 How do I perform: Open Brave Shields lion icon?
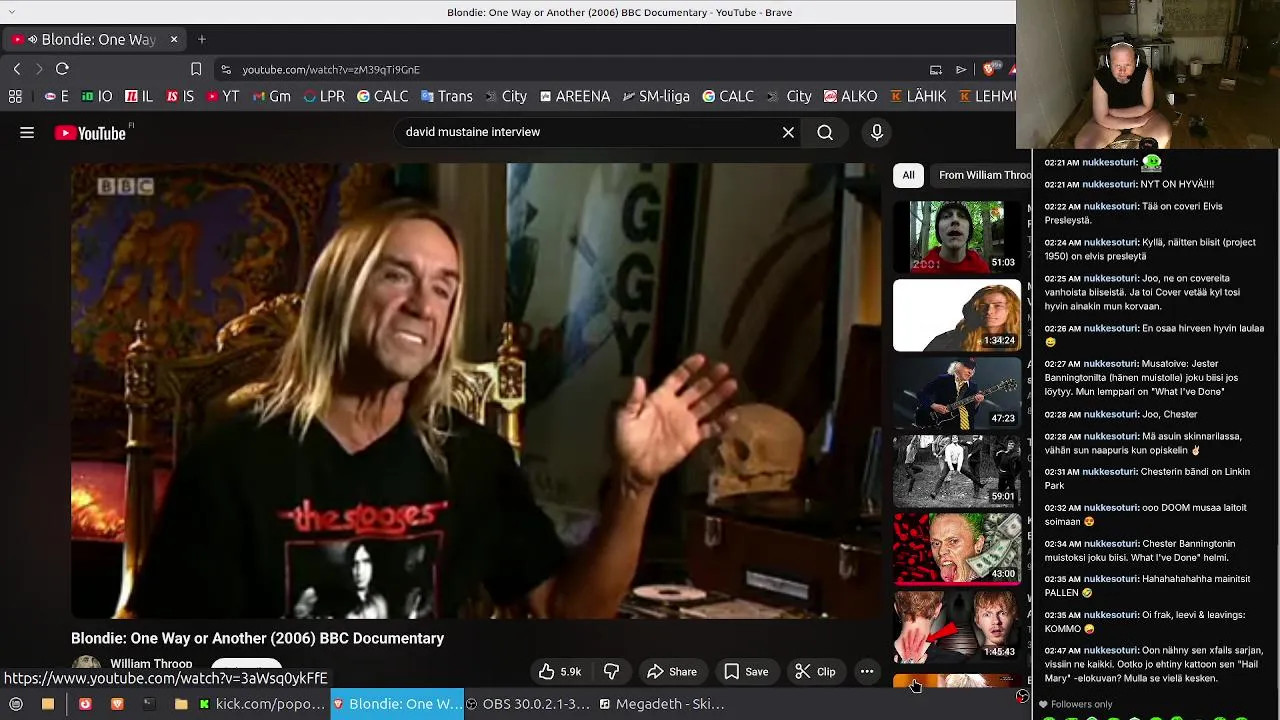pos(989,68)
